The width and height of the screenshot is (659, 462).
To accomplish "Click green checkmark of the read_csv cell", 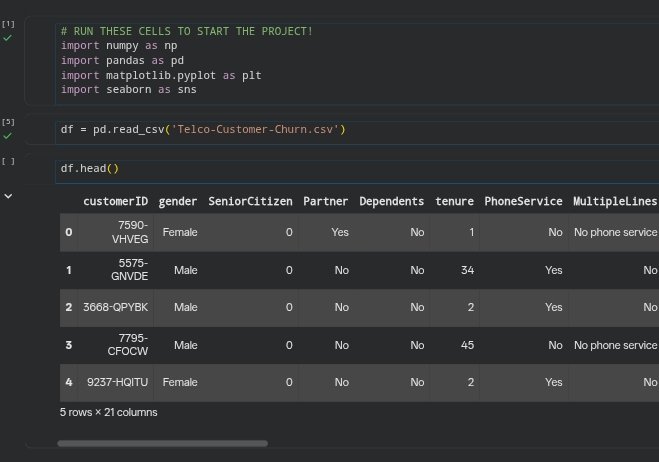I will [7, 136].
